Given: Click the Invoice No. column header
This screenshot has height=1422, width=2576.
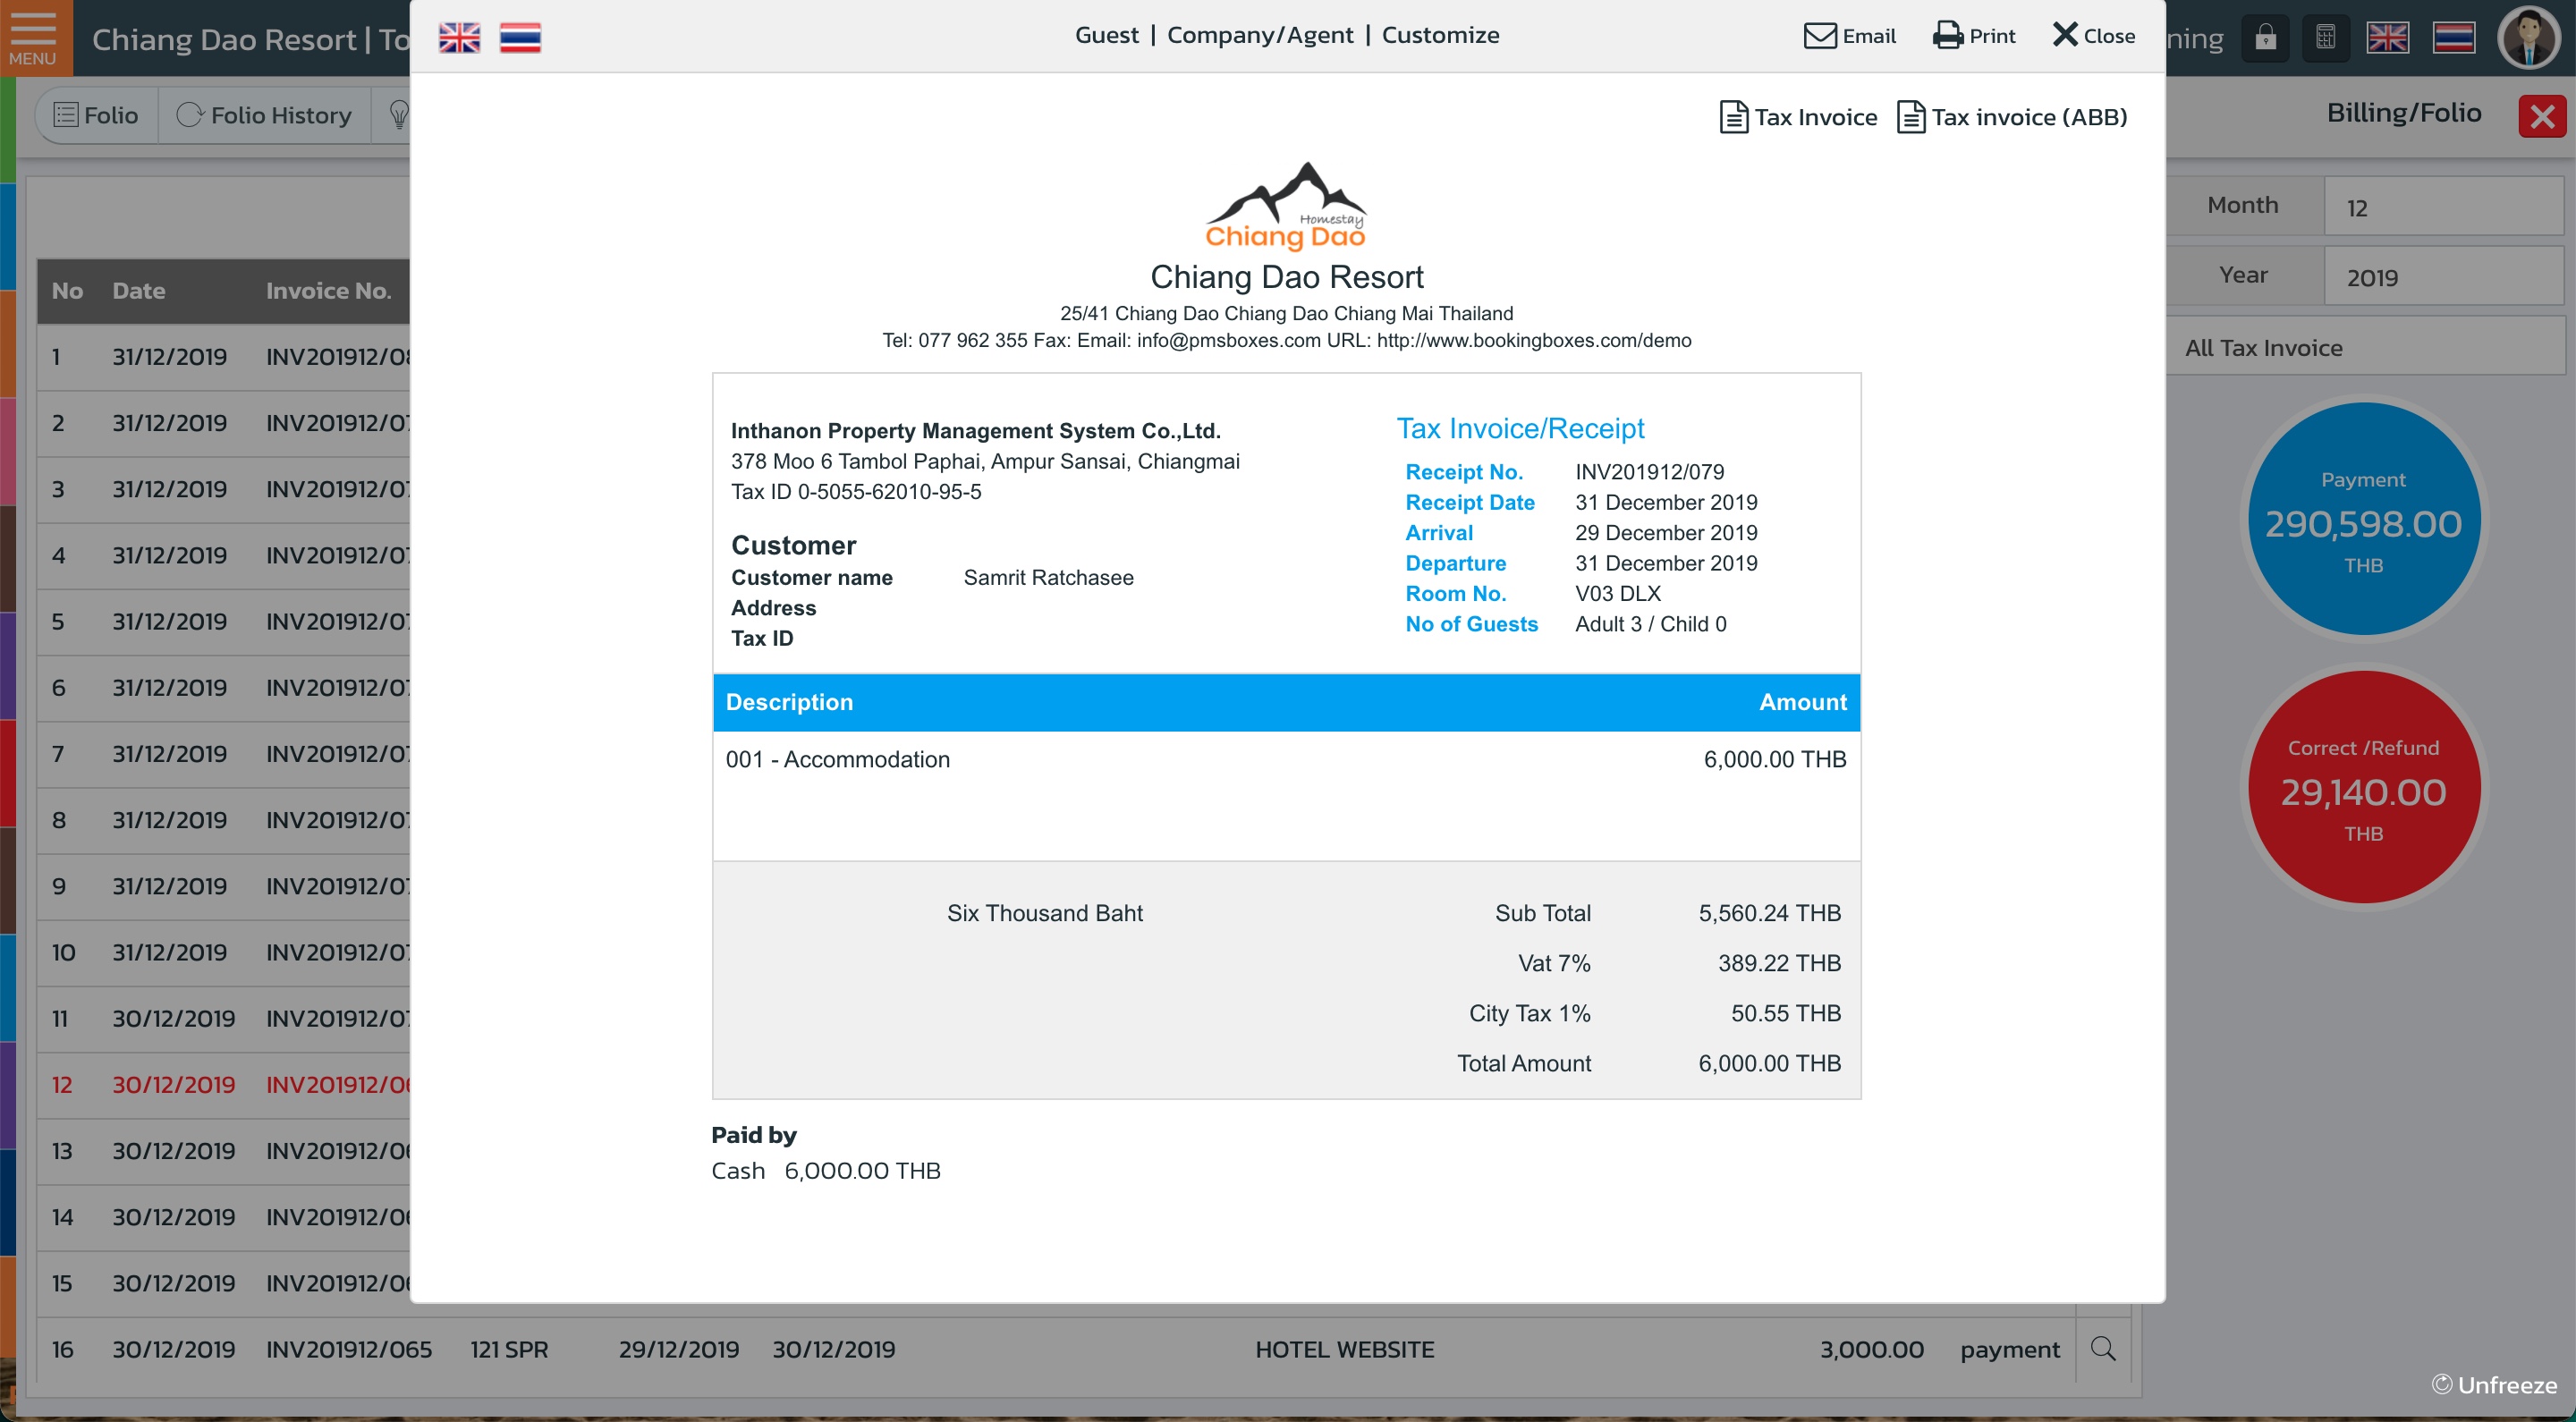Looking at the screenshot, I should tap(328, 290).
